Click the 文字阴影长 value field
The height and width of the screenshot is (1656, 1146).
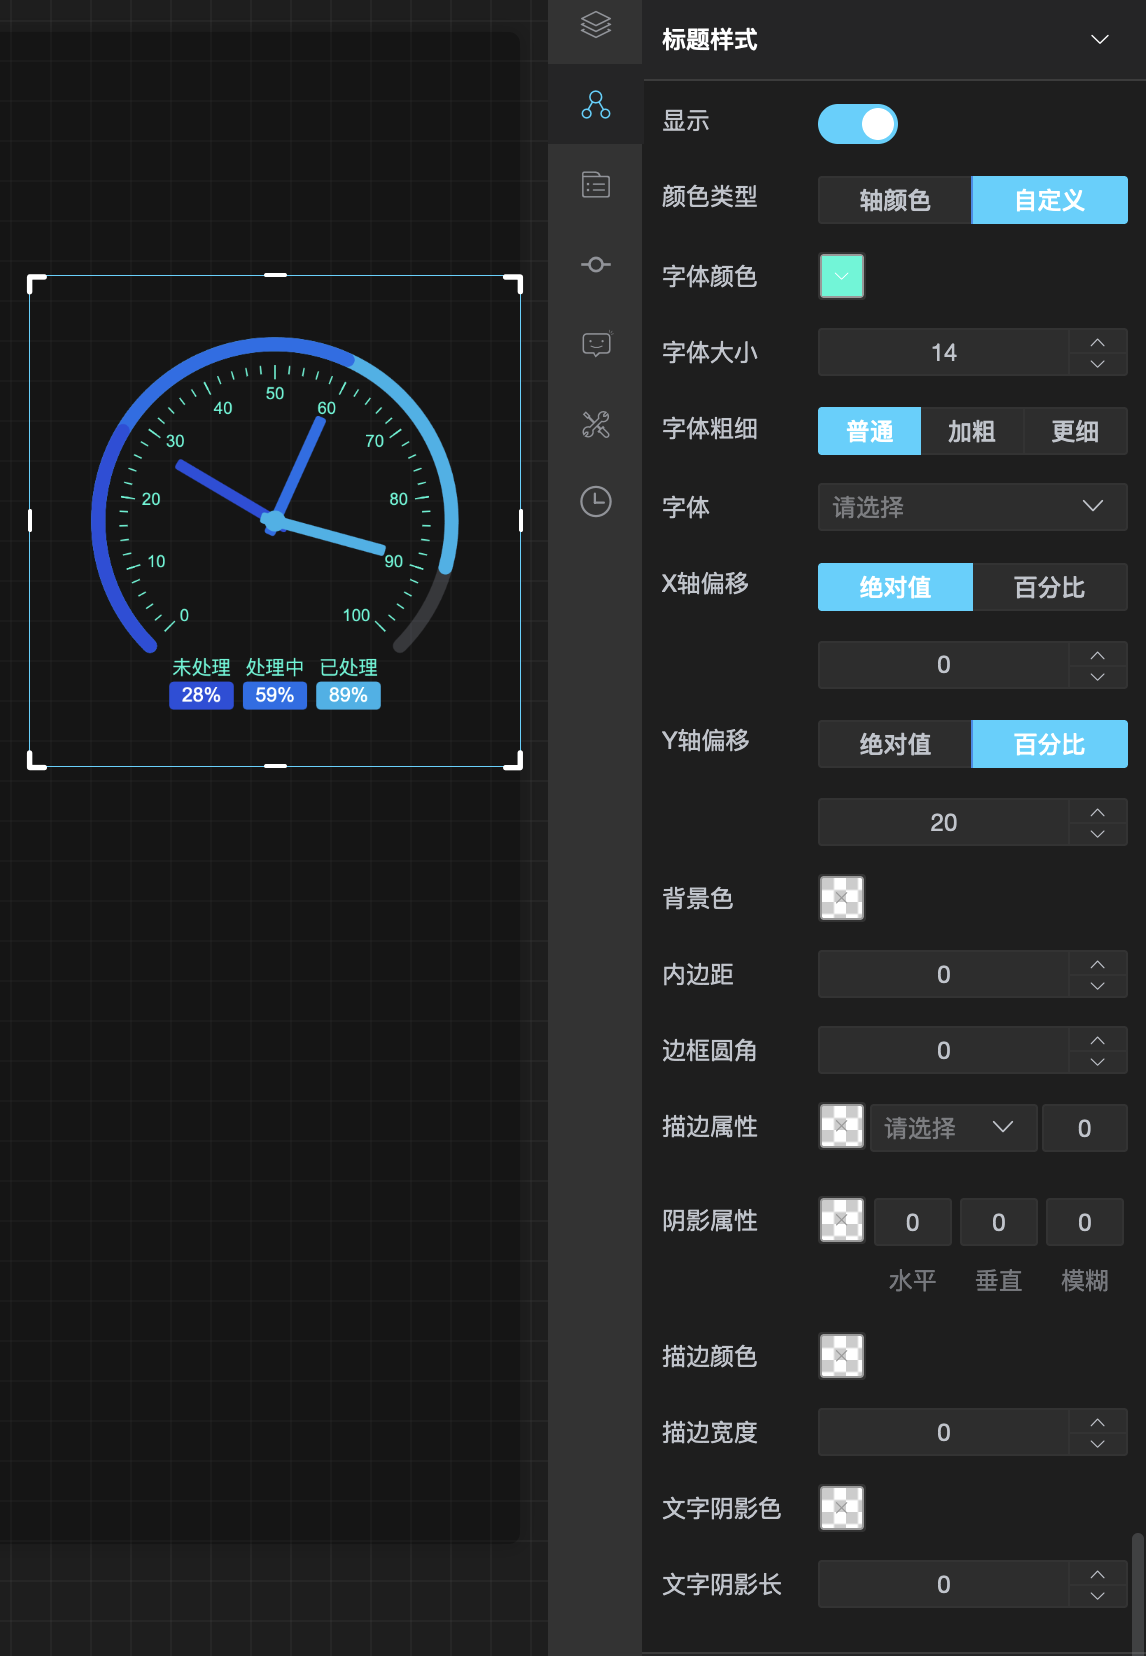tap(944, 1584)
